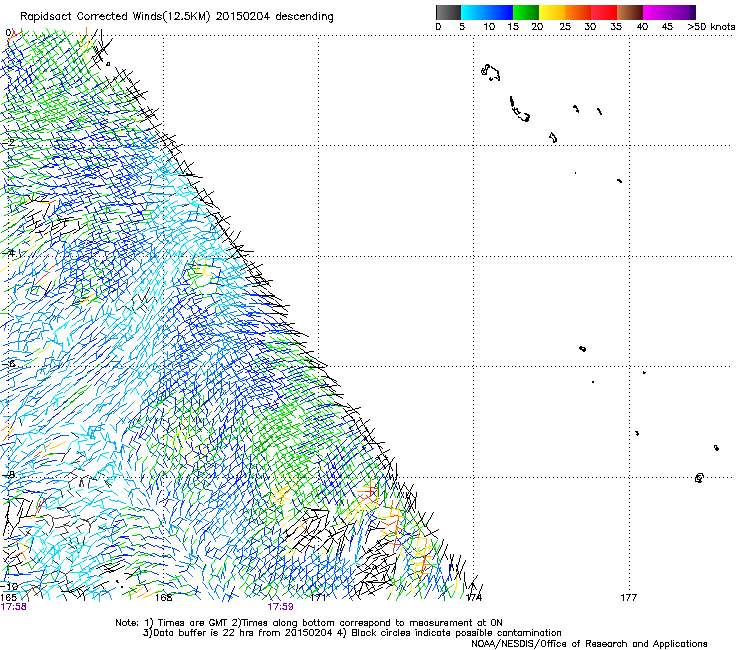Click the red 30-35 knots color swatch

click(x=604, y=12)
